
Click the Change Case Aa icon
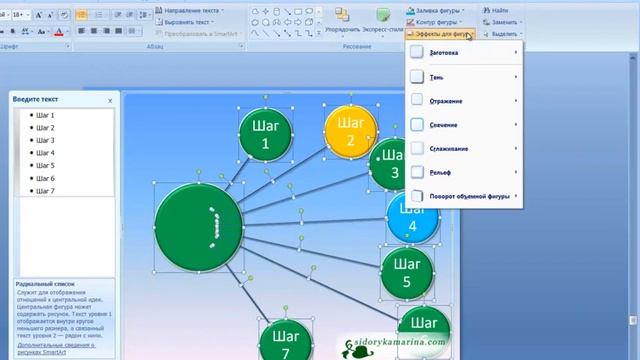tap(41, 31)
